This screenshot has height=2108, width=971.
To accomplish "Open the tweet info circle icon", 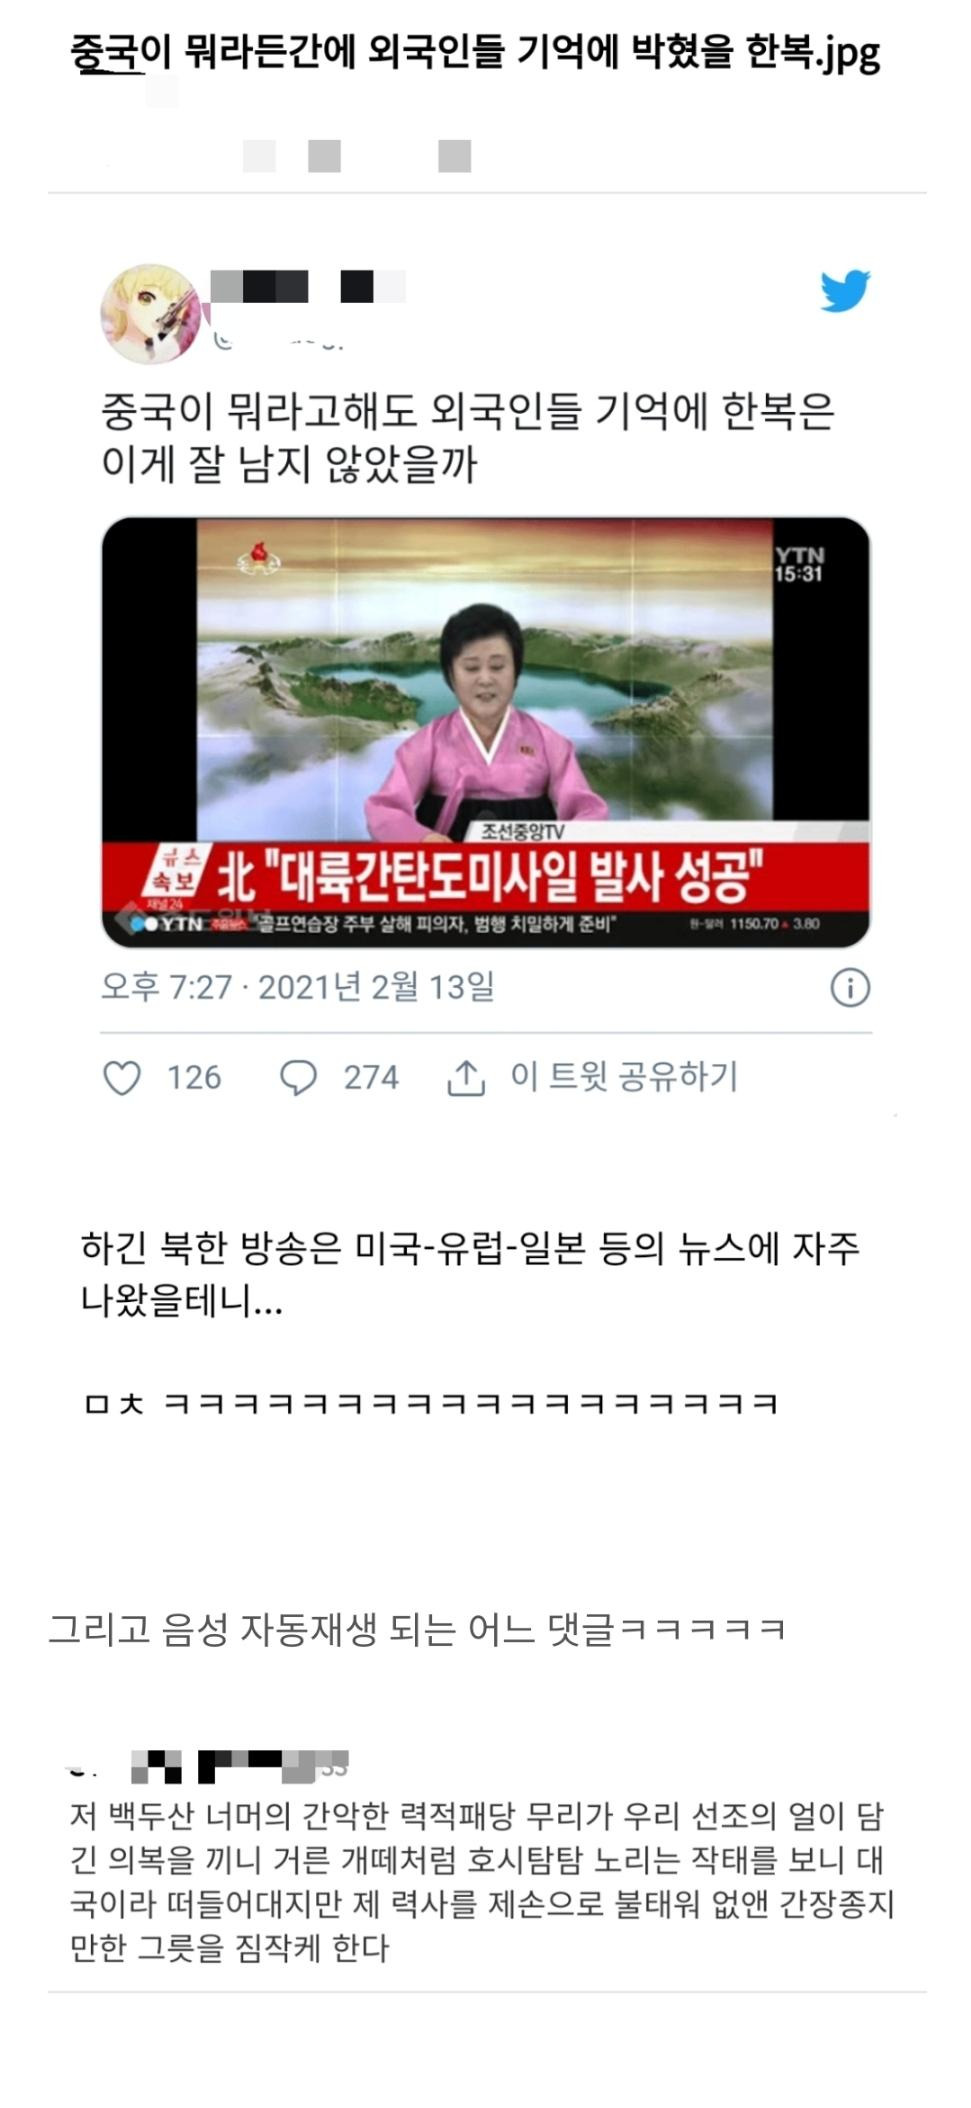I will click(850, 987).
